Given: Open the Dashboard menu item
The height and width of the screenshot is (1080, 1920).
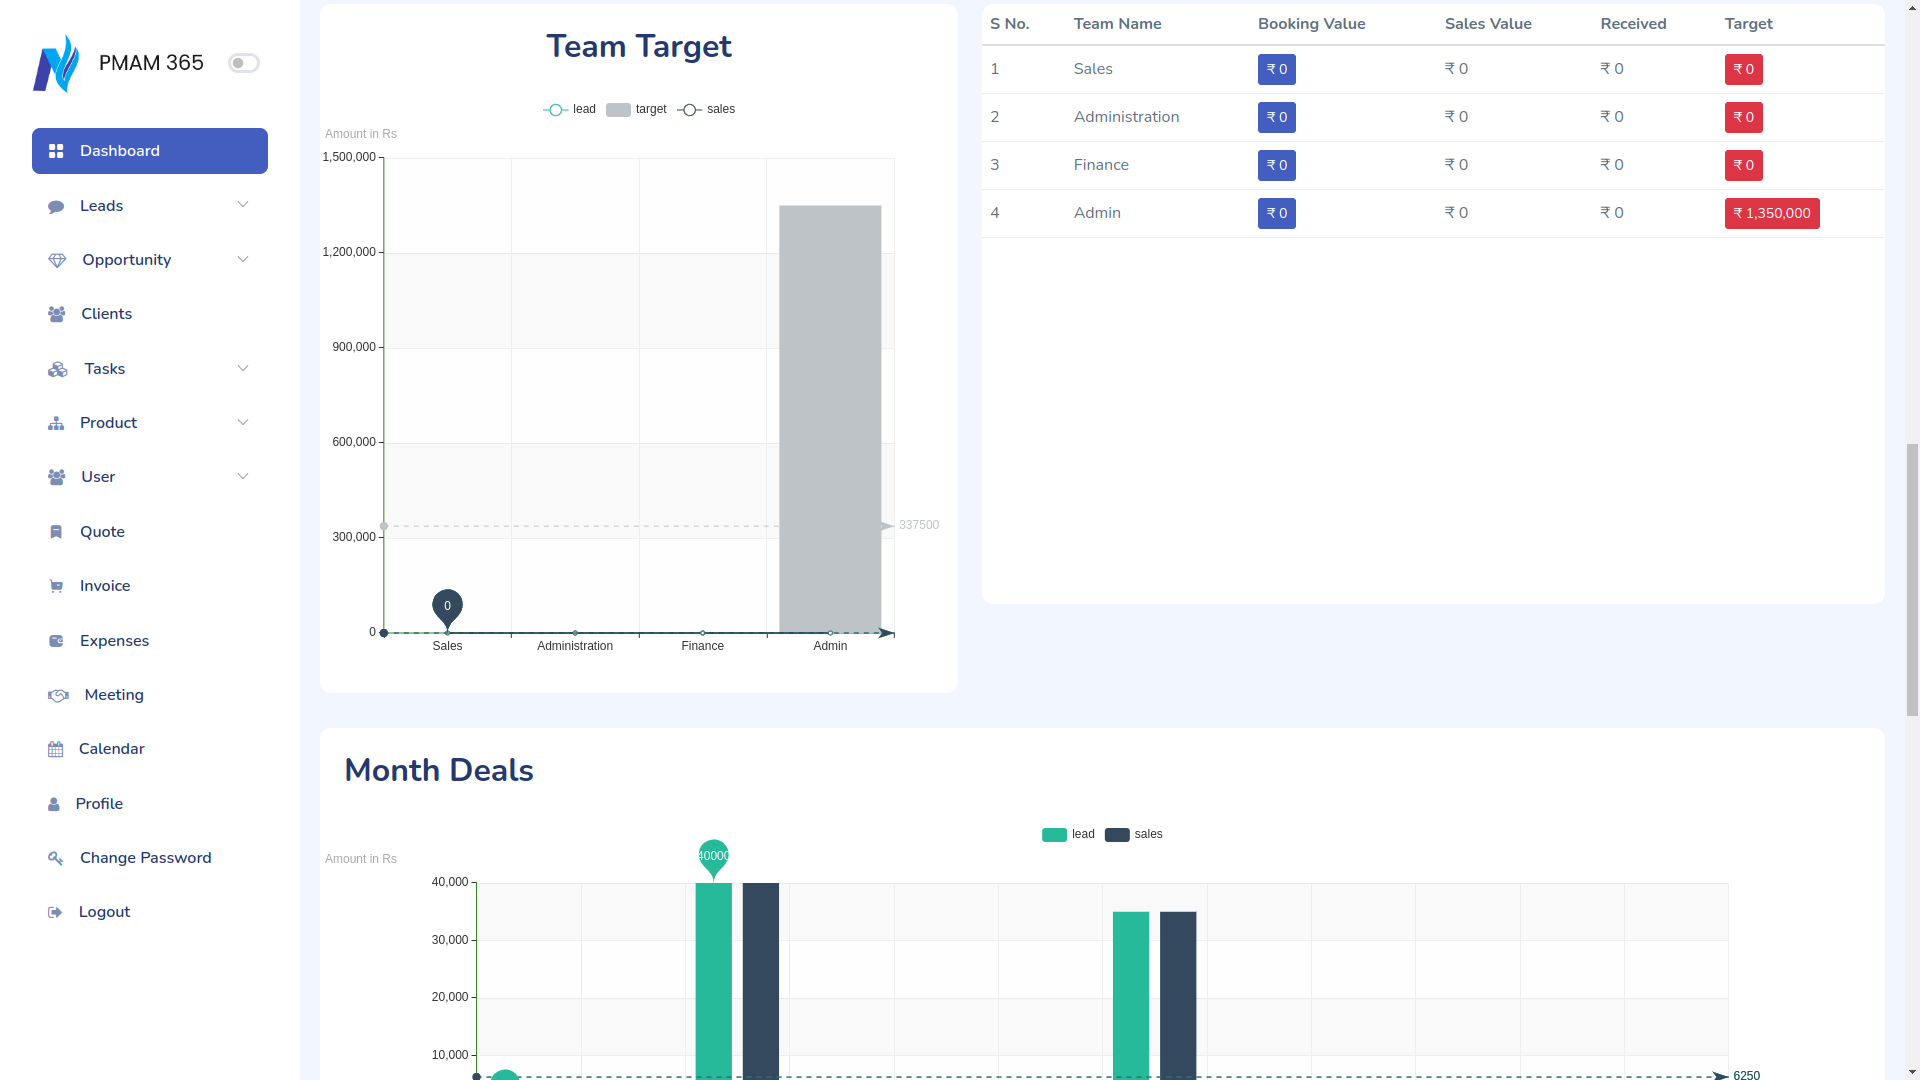Looking at the screenshot, I should point(150,151).
